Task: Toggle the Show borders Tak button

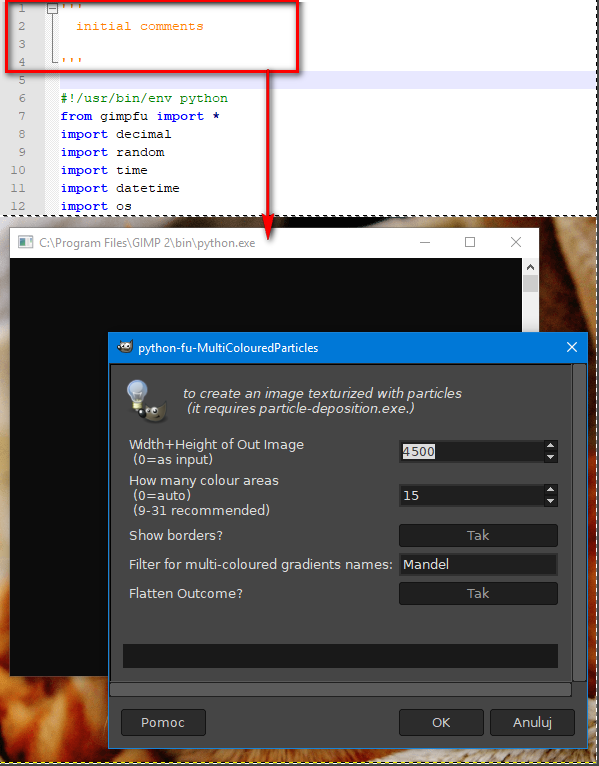Action: coord(478,535)
